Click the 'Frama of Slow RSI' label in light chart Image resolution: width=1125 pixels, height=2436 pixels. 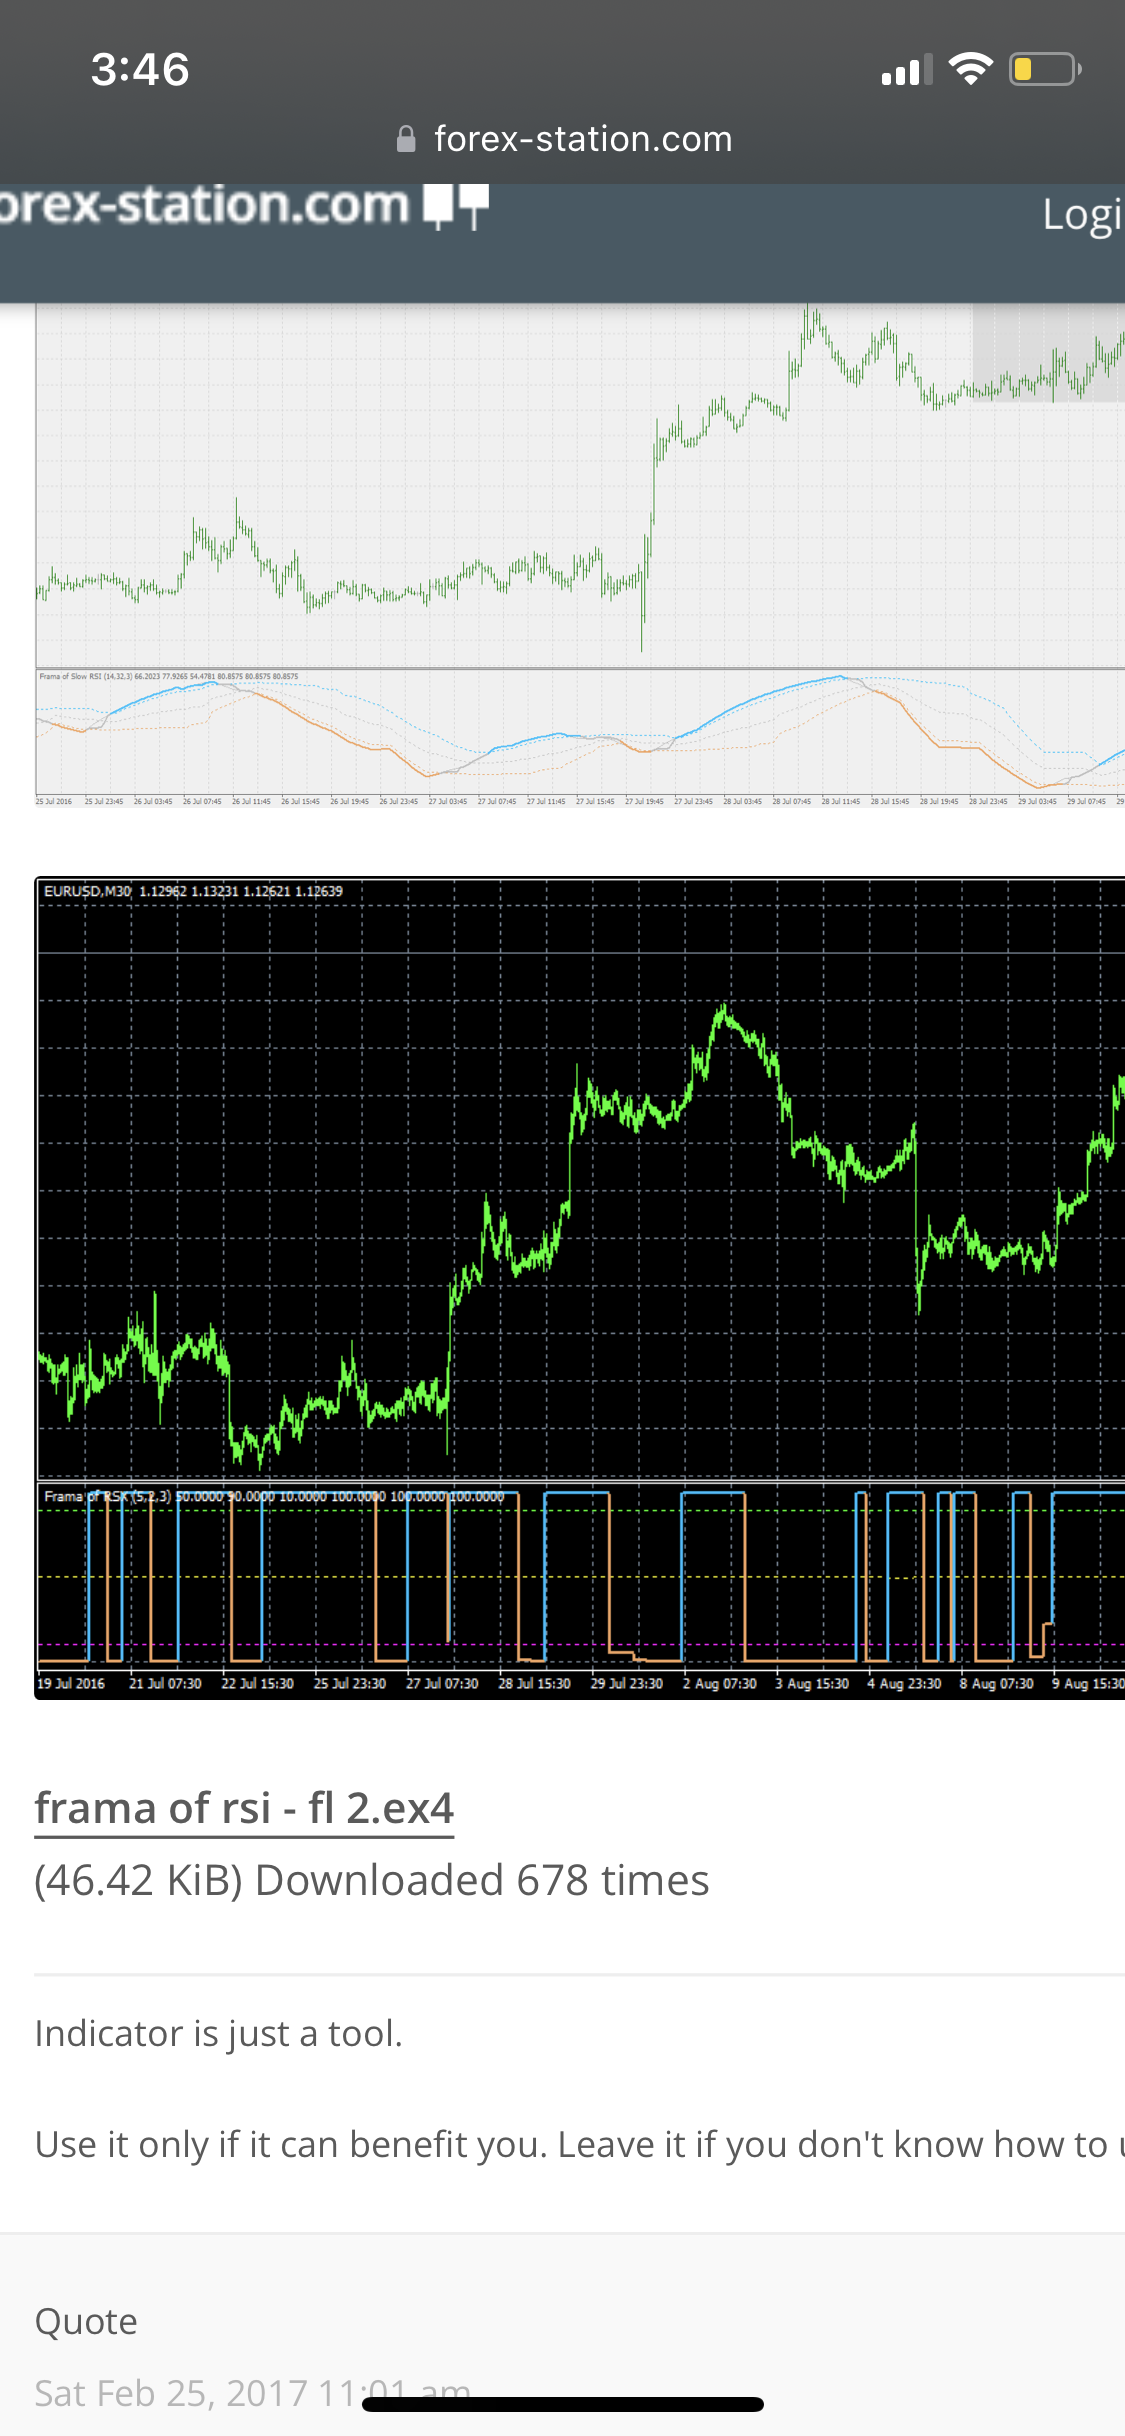[x=70, y=677]
